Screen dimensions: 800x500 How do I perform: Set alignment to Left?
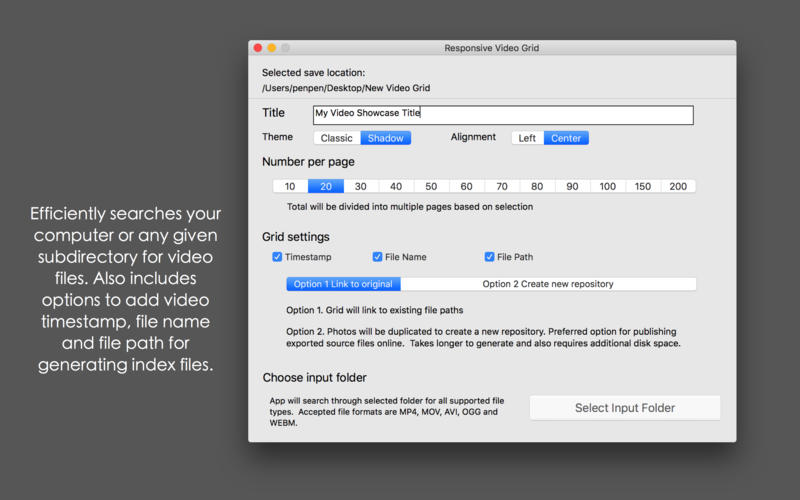[527, 138]
